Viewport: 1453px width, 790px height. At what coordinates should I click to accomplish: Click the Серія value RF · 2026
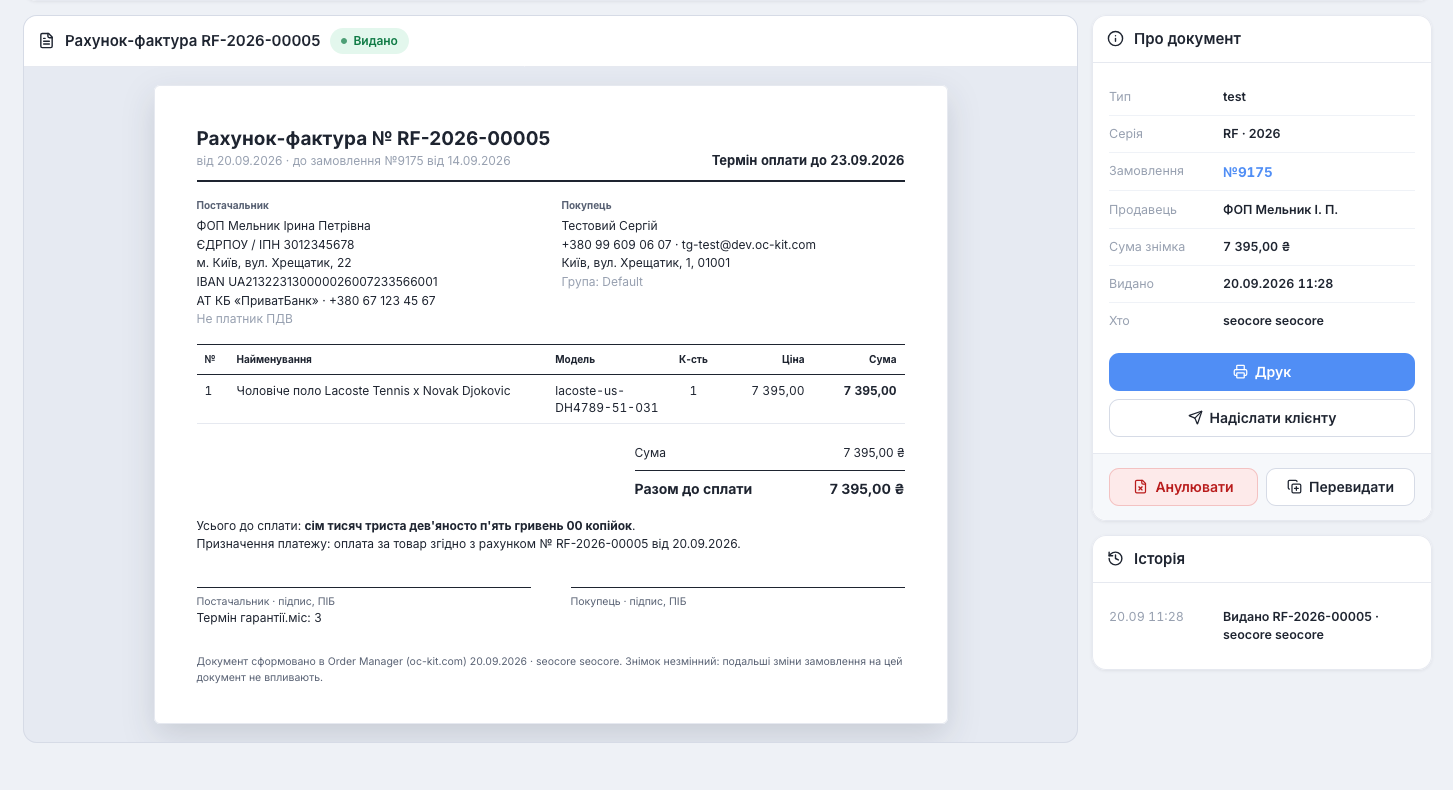click(x=1252, y=134)
